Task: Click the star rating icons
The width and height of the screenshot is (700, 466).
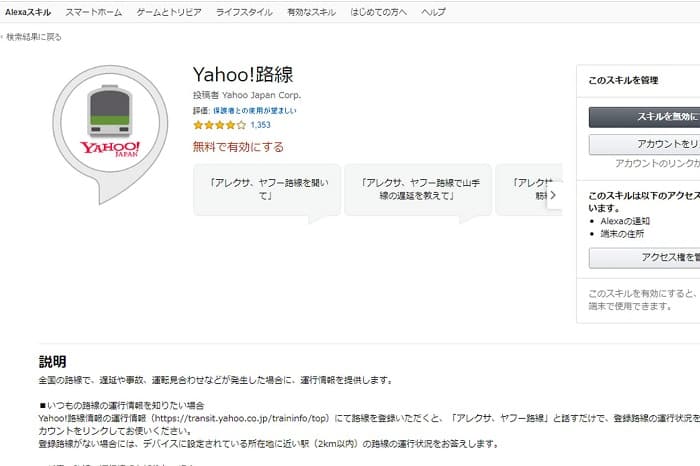Action: pyautogui.click(x=220, y=125)
